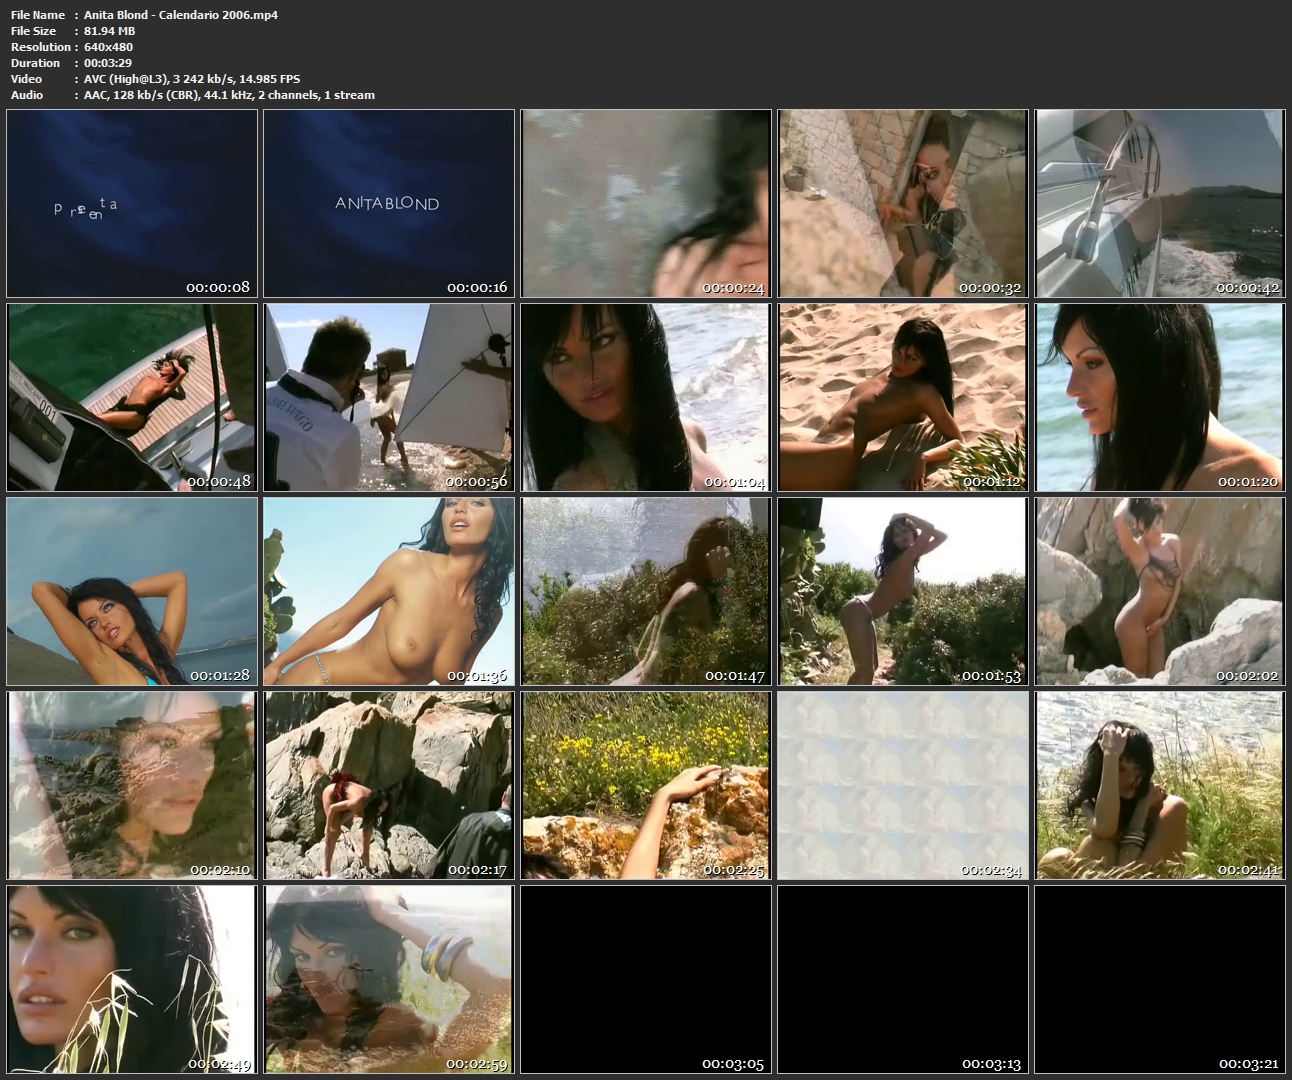
Task: Click the thumbnail stamped 00:01:47
Action: (646, 591)
